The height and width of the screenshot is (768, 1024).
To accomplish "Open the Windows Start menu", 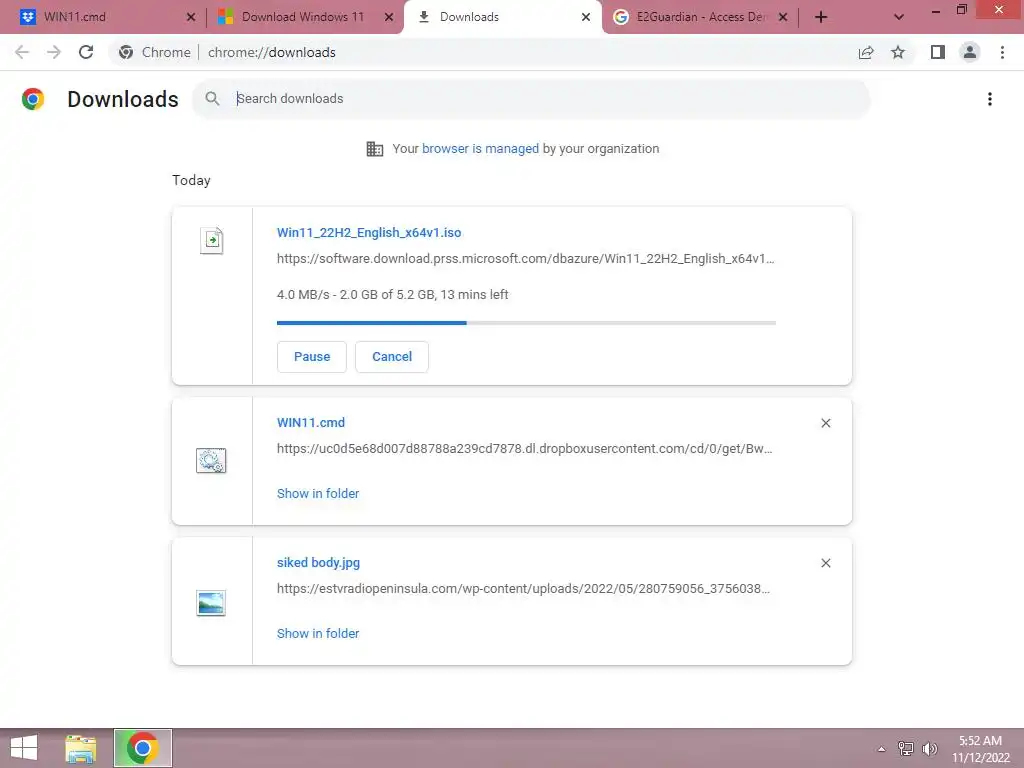I will pos(24,748).
